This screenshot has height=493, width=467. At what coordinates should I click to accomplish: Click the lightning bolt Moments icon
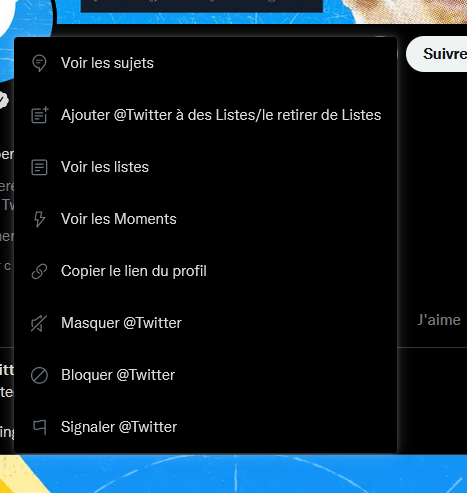pyautogui.click(x=39, y=219)
